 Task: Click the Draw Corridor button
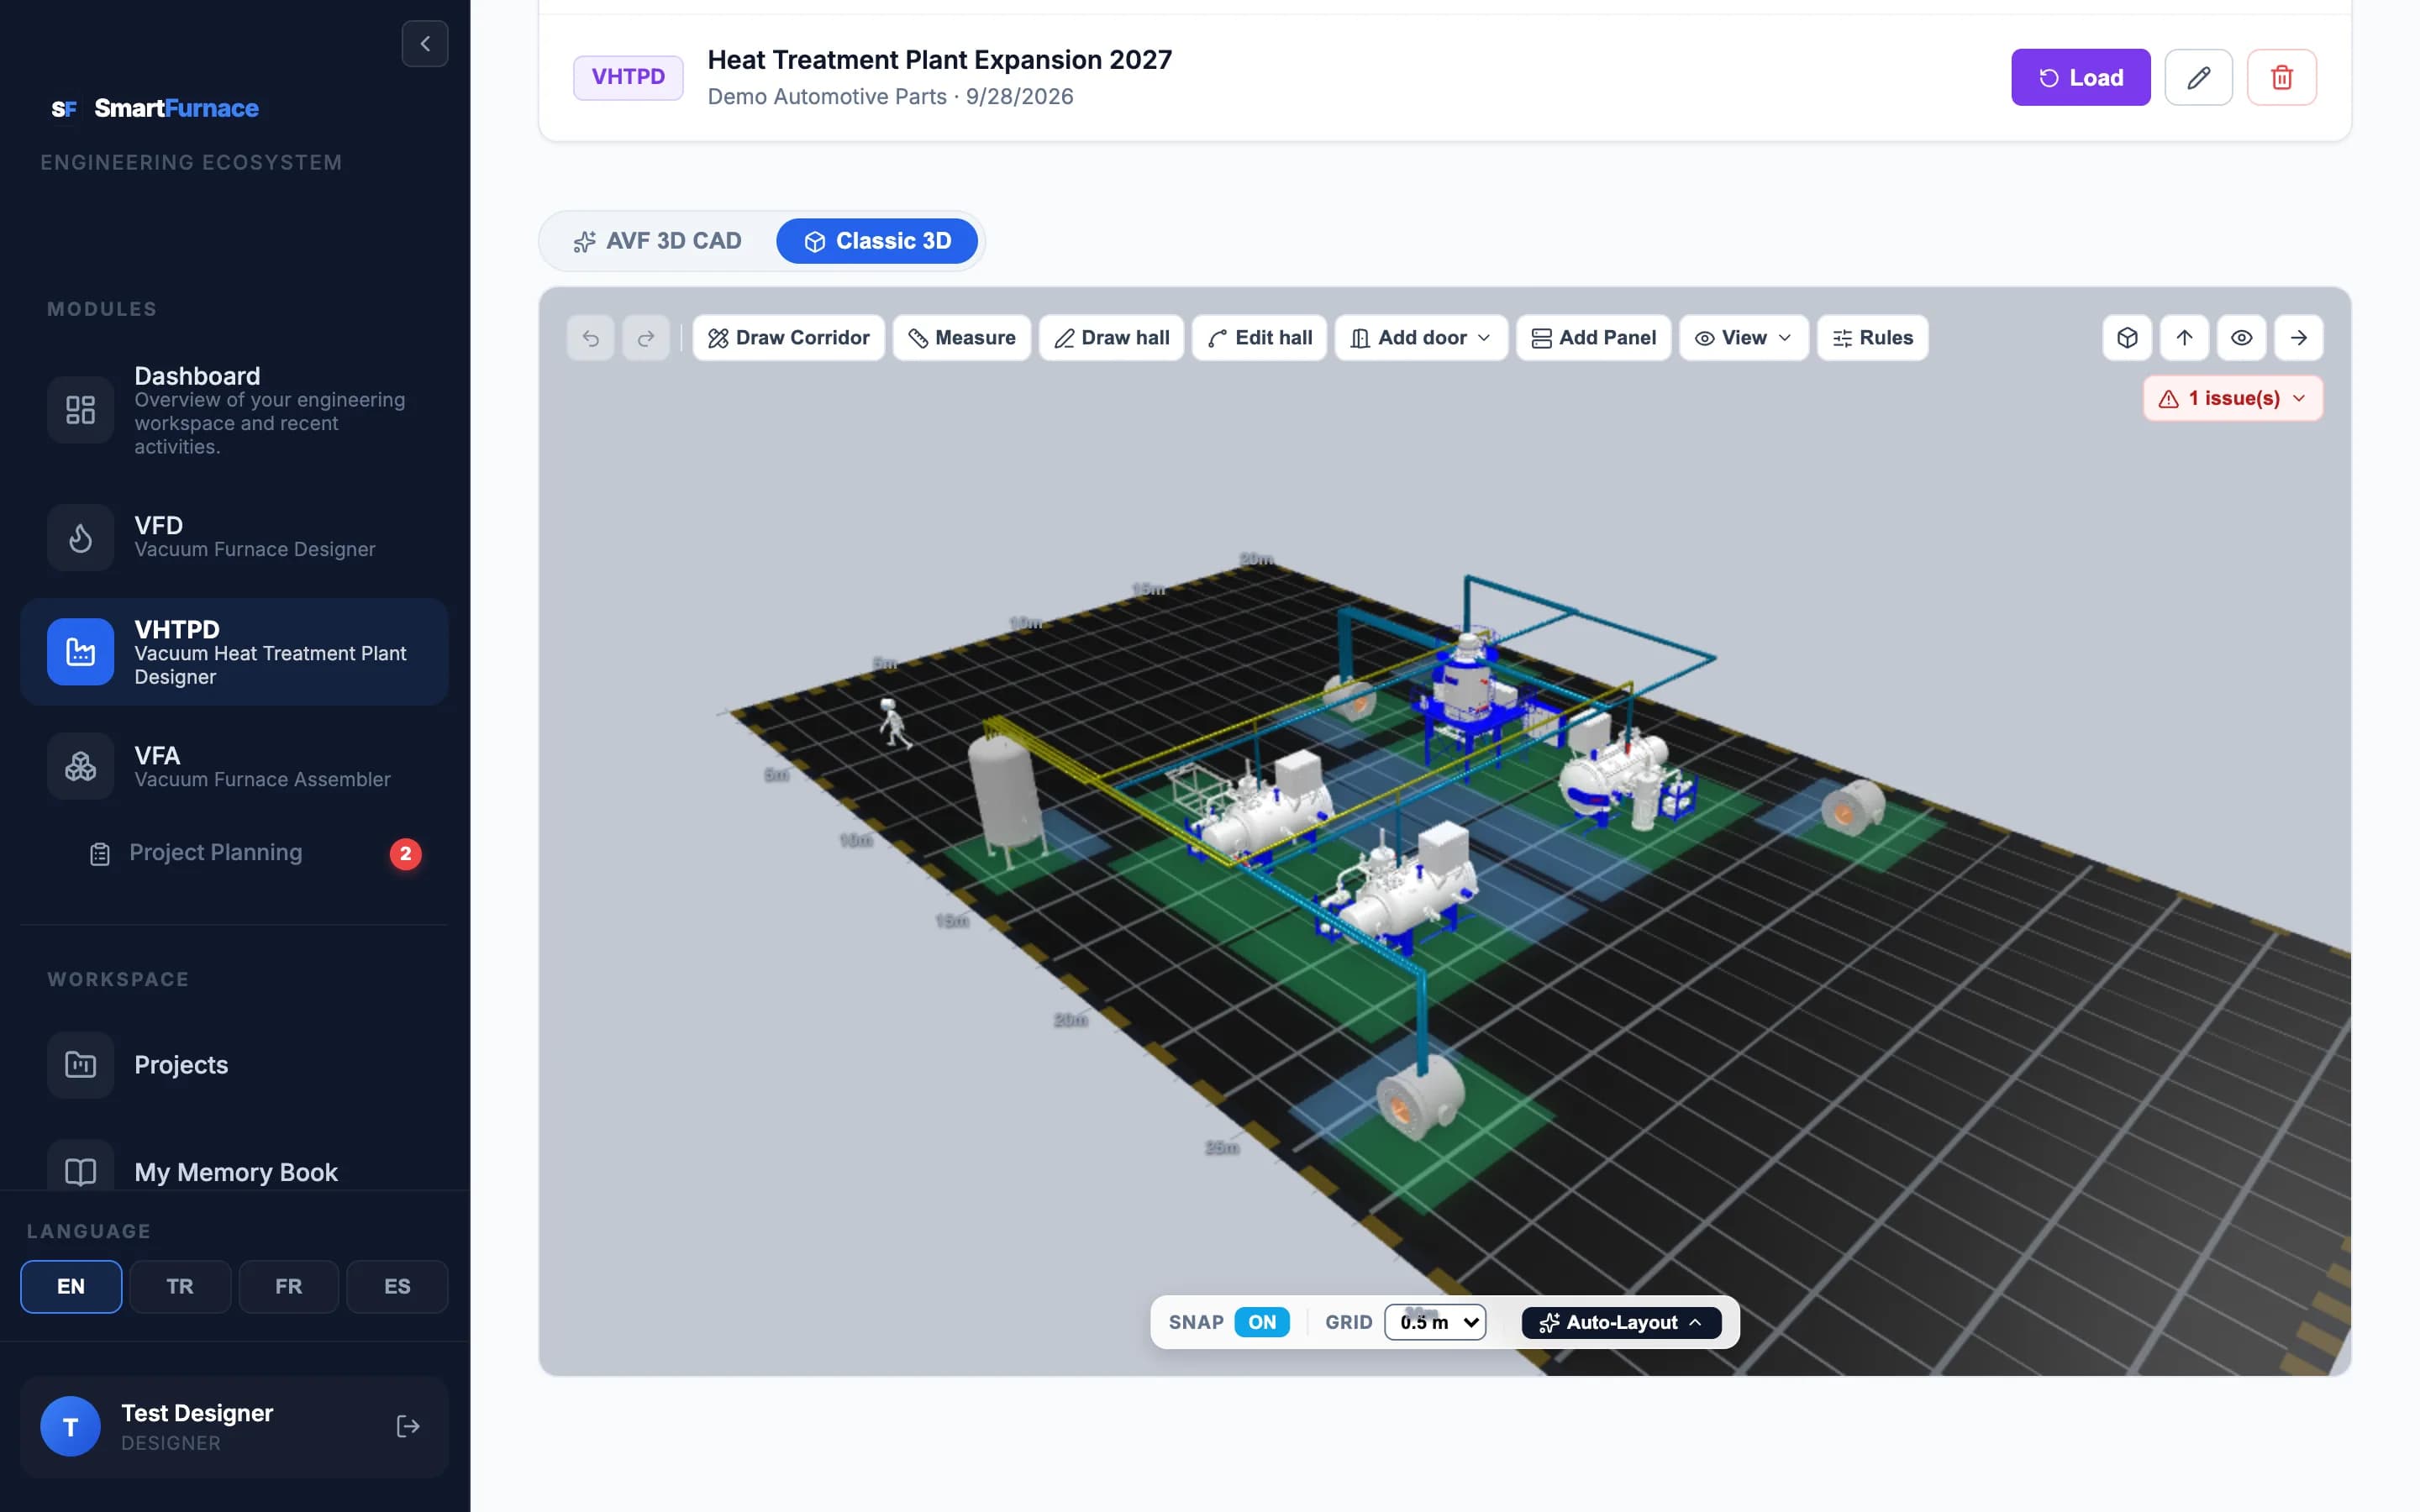click(788, 338)
